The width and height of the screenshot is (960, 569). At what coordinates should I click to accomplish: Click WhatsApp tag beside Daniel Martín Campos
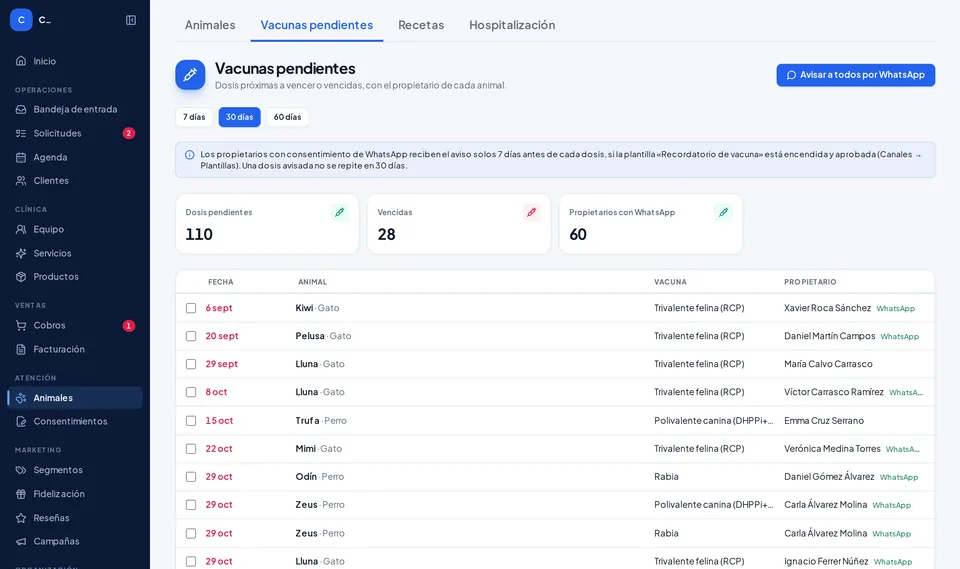[899, 337]
